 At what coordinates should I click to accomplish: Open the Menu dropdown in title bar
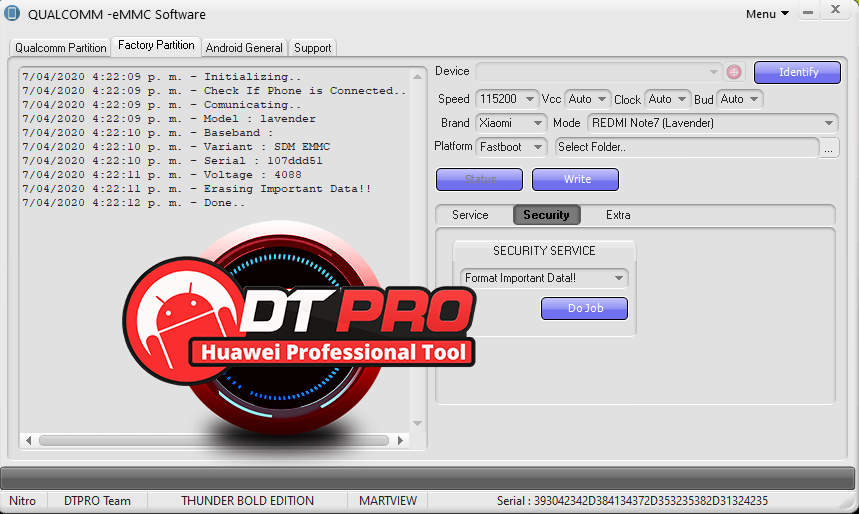(767, 14)
